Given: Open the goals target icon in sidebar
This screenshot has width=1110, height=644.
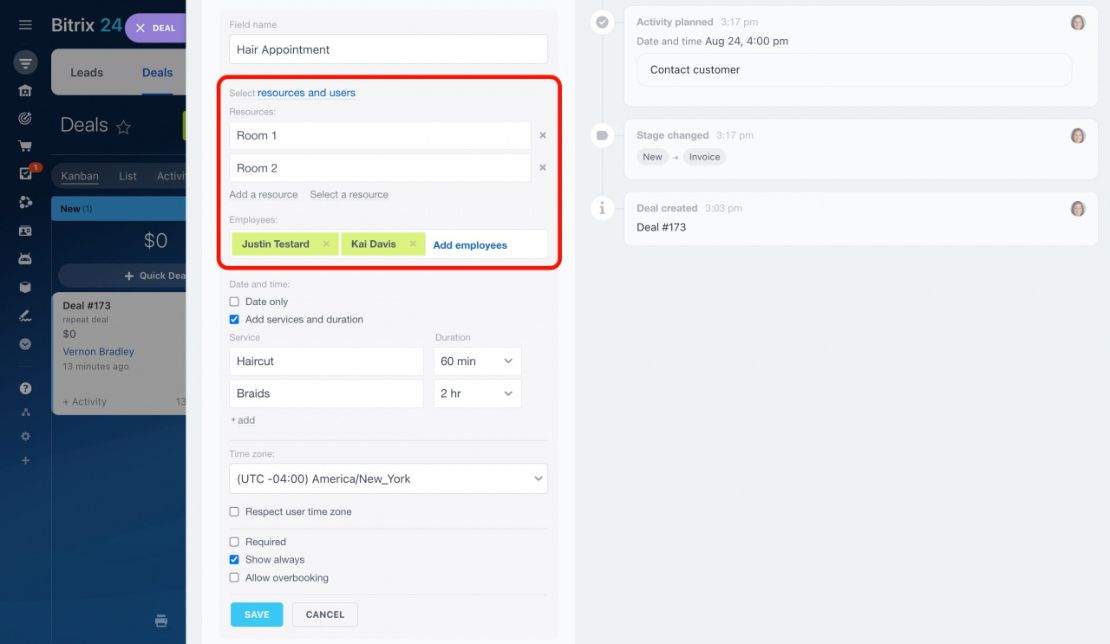Looking at the screenshot, I should coord(25,118).
